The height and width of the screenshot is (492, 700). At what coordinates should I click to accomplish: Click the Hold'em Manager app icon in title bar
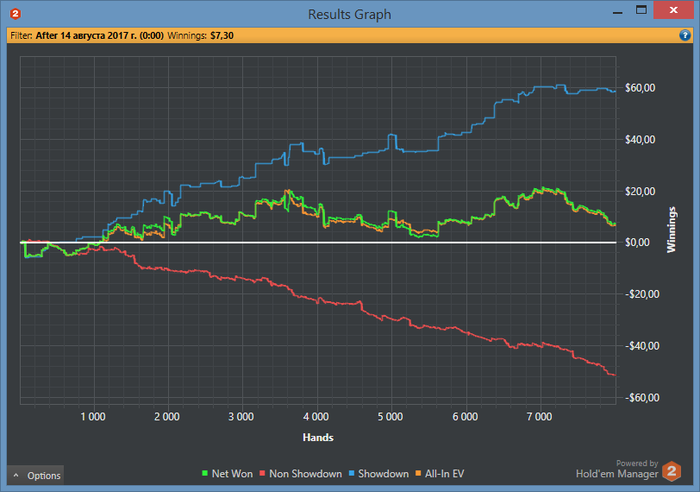pyautogui.click(x=15, y=14)
